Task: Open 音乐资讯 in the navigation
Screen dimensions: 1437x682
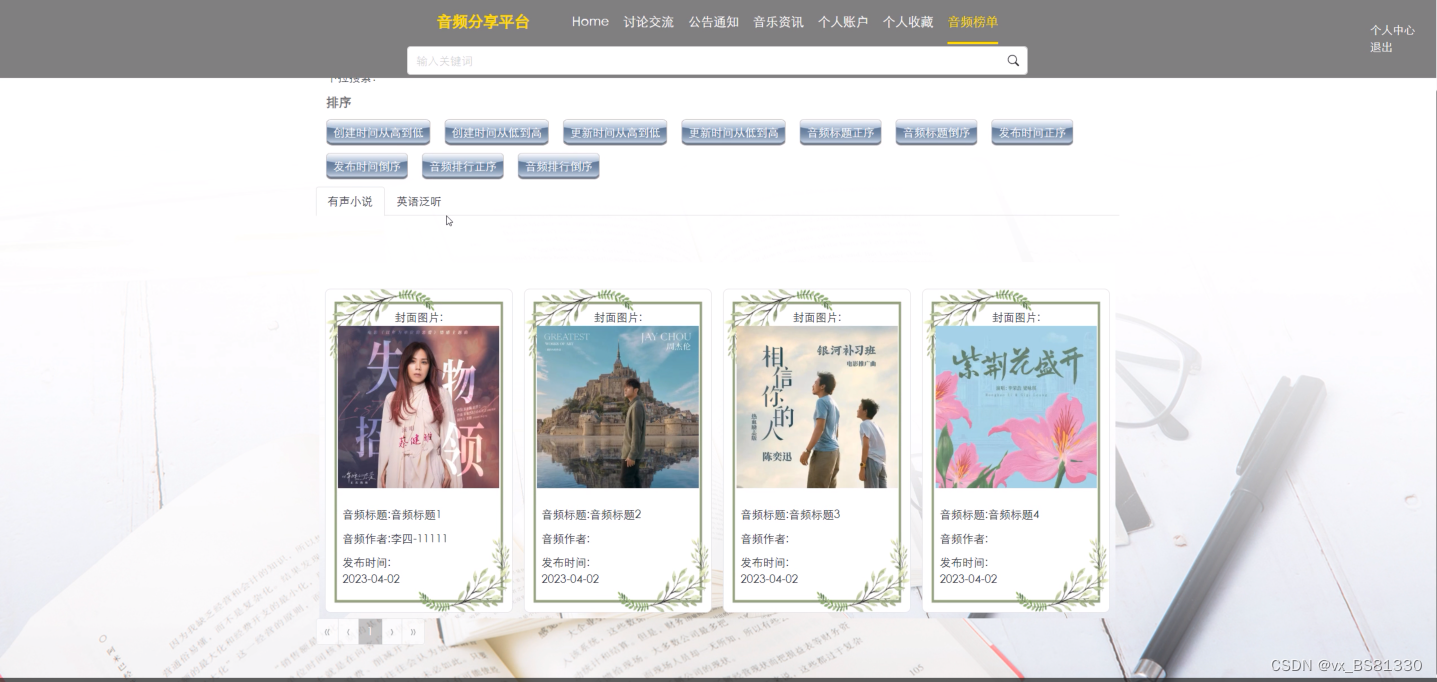Action: (778, 22)
